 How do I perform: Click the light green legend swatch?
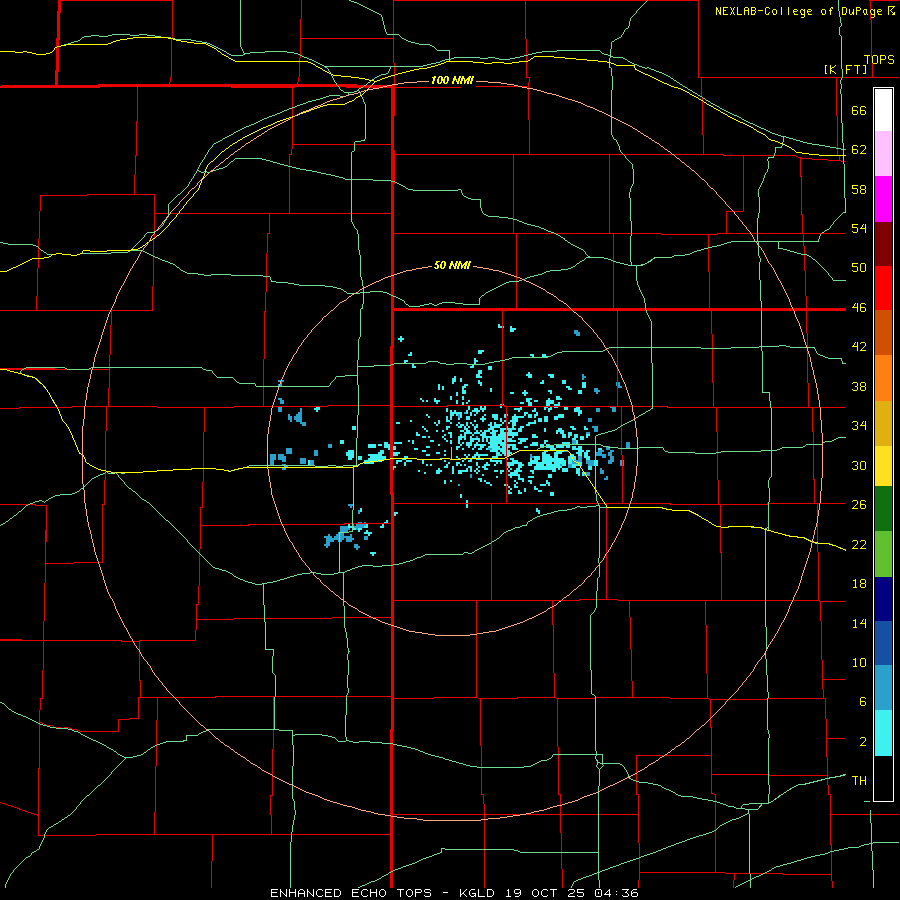click(883, 554)
